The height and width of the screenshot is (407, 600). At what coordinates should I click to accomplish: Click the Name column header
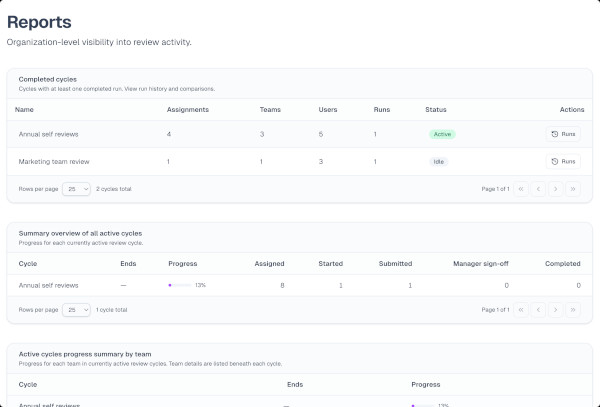click(x=24, y=109)
